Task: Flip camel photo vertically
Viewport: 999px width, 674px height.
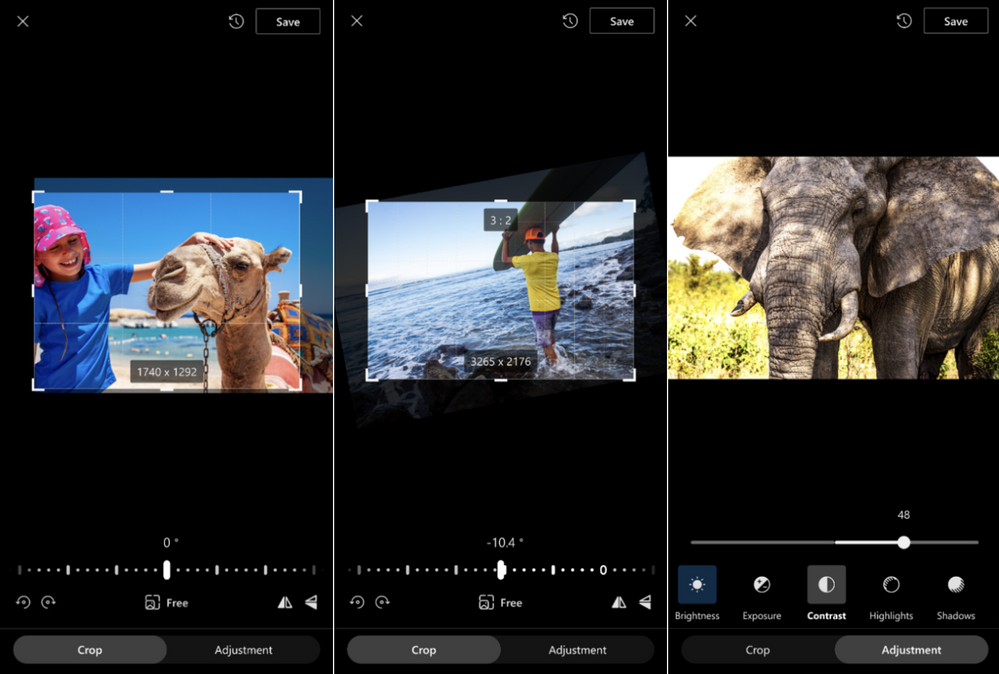Action: 311,602
